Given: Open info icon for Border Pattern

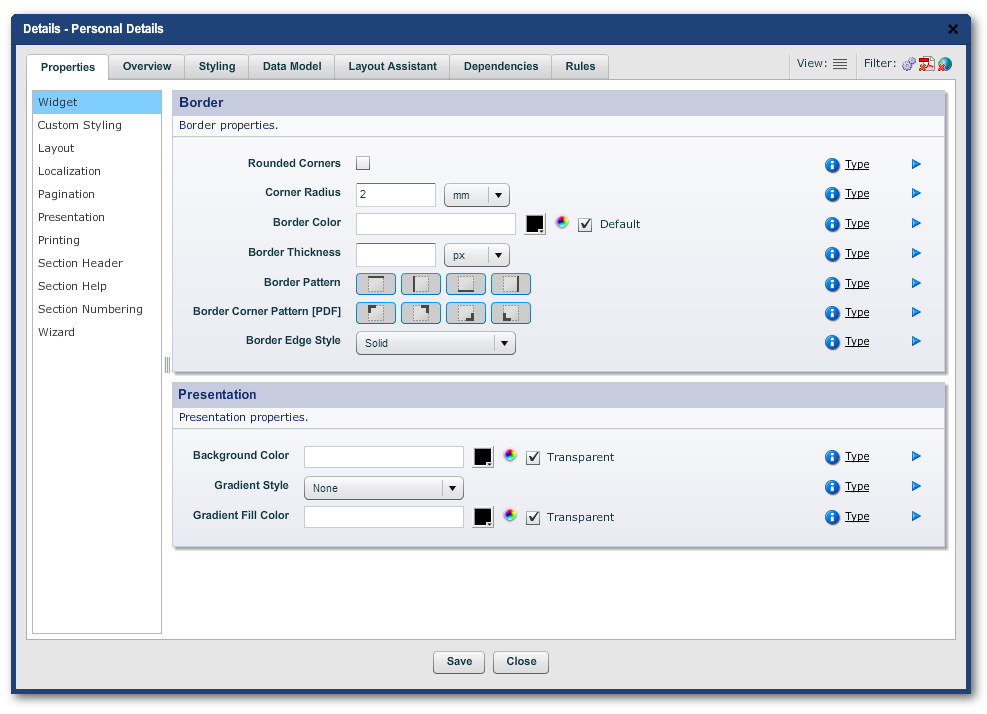Looking at the screenshot, I should click(832, 284).
